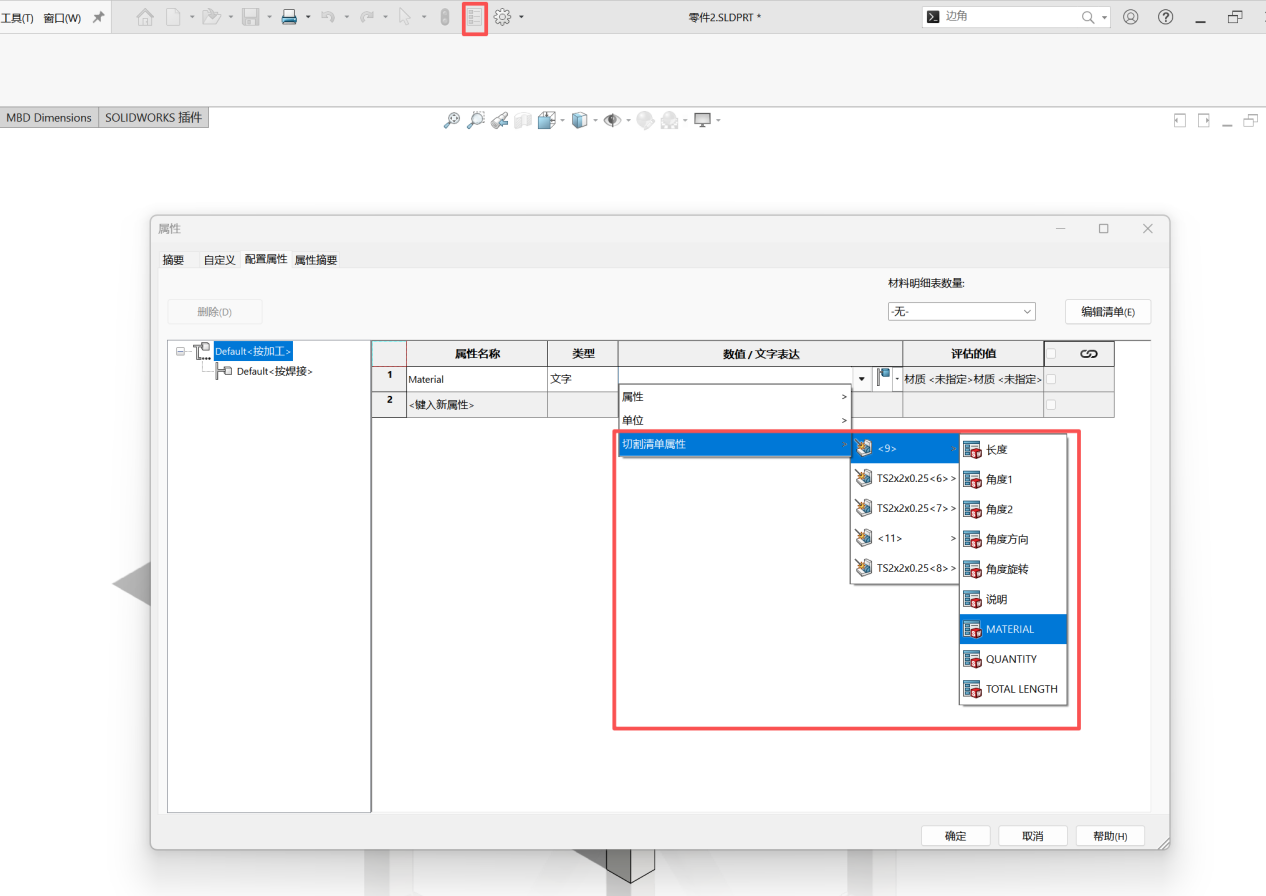Viewport: 1266px width, 896px height.
Task: Click the Zoom to Fit icon
Action: point(452,120)
